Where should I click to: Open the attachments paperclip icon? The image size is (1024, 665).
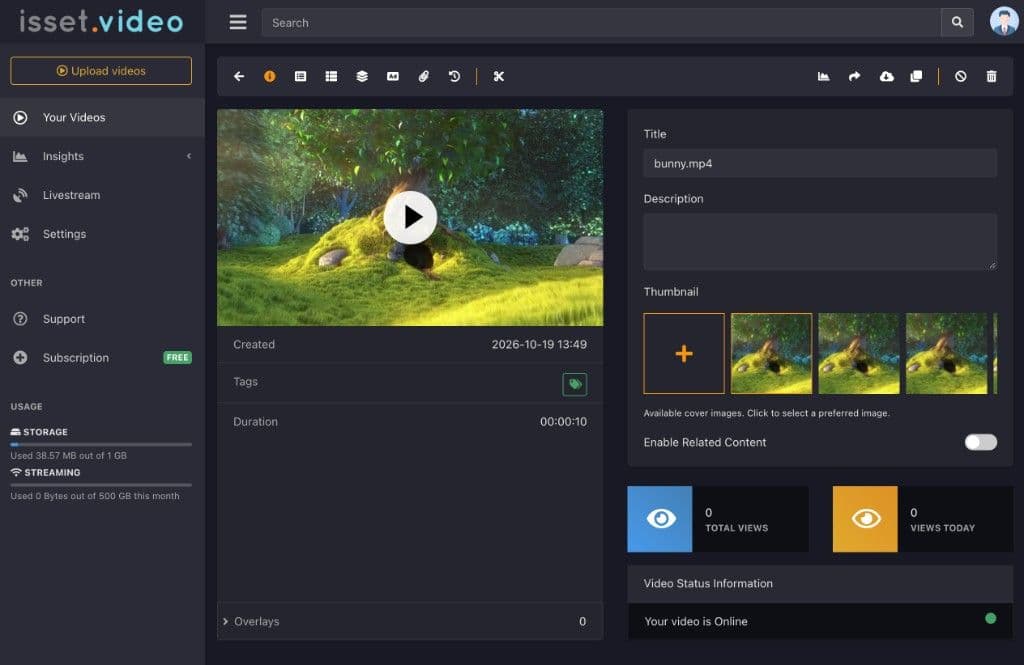click(424, 76)
